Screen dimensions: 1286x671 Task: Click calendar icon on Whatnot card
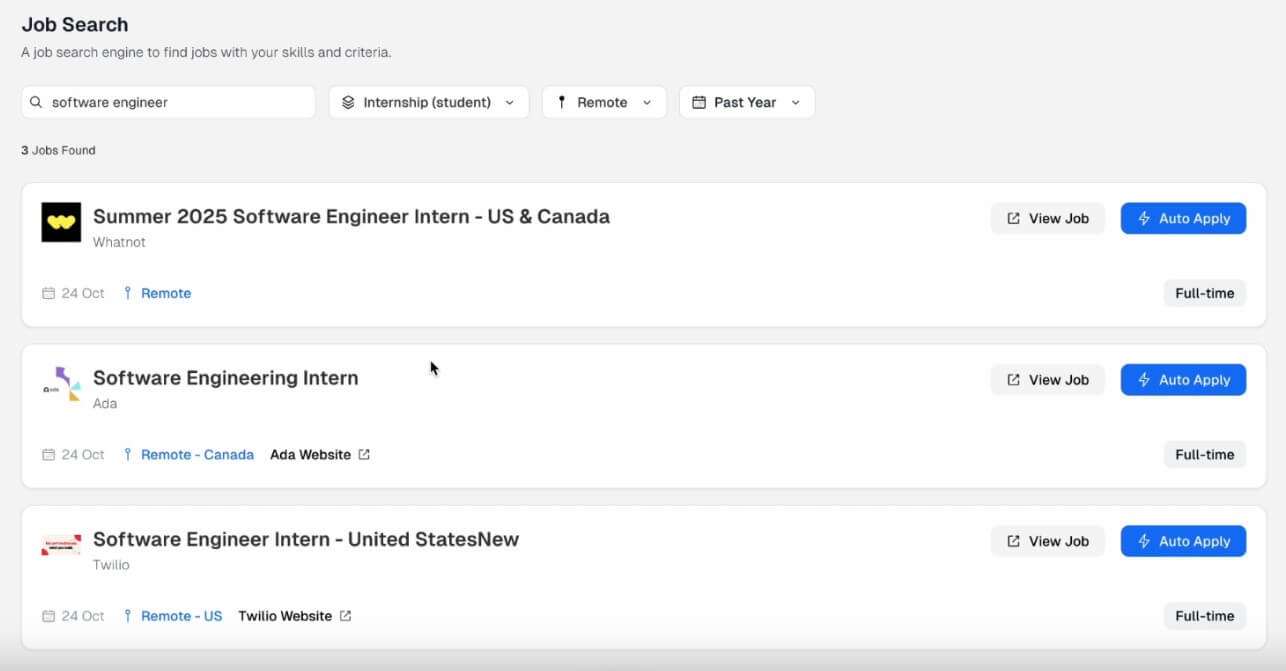click(x=48, y=293)
